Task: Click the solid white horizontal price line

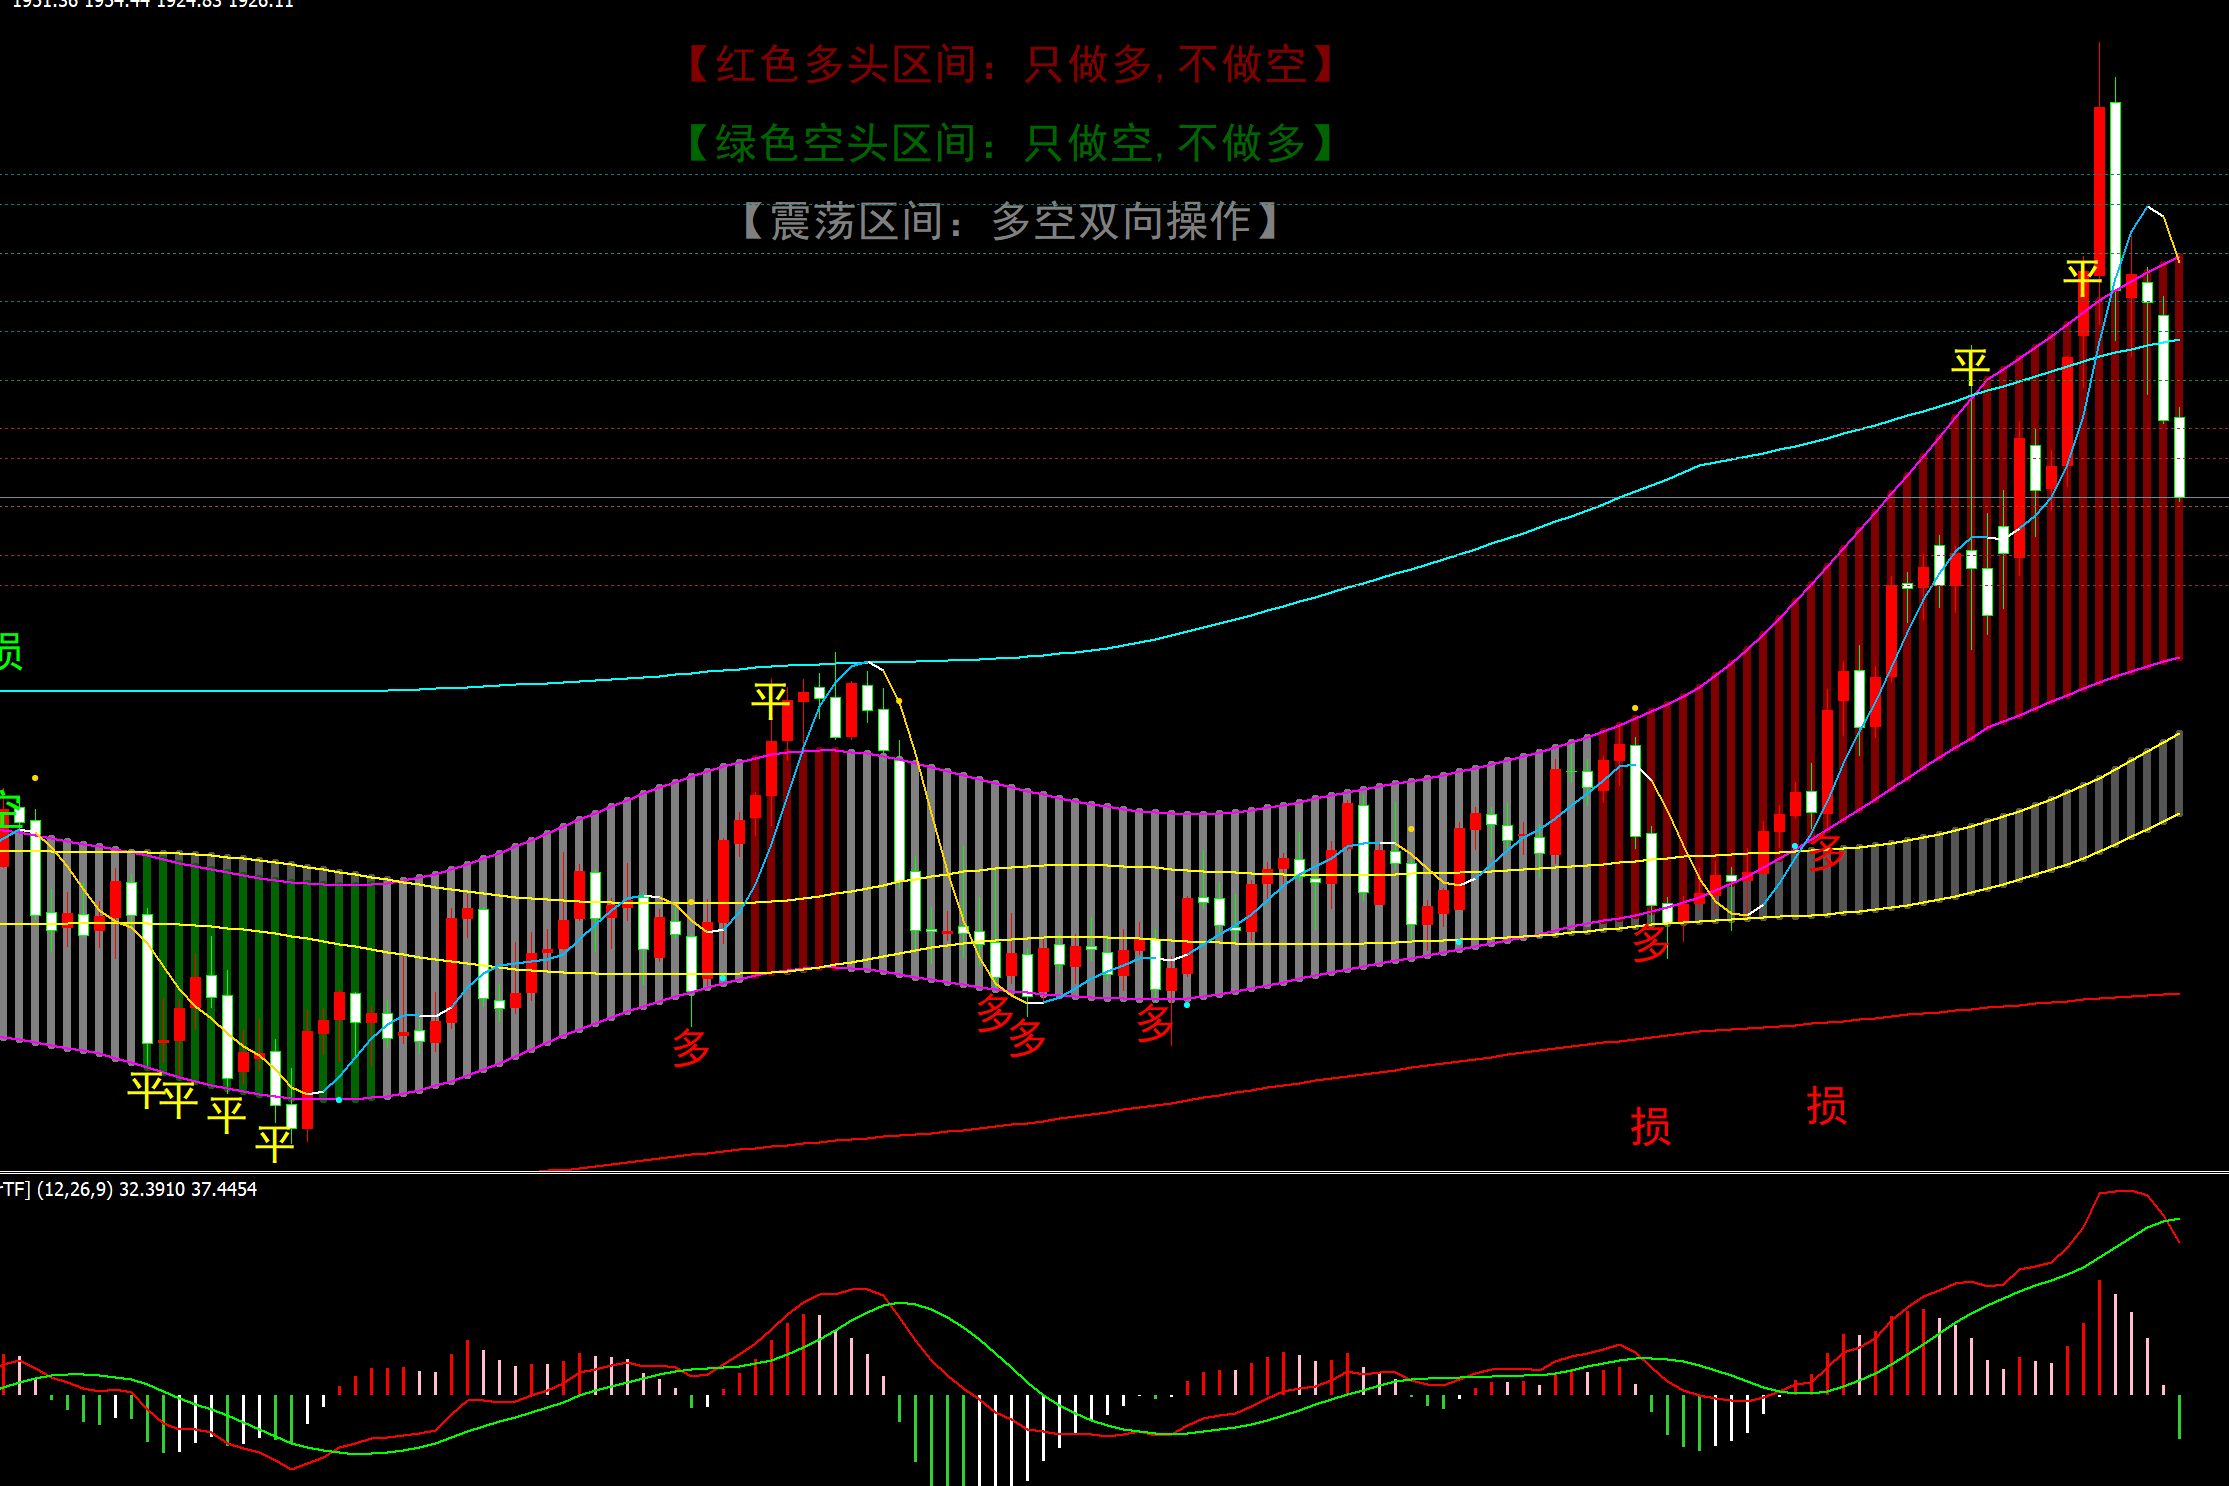Action: 1000,497
